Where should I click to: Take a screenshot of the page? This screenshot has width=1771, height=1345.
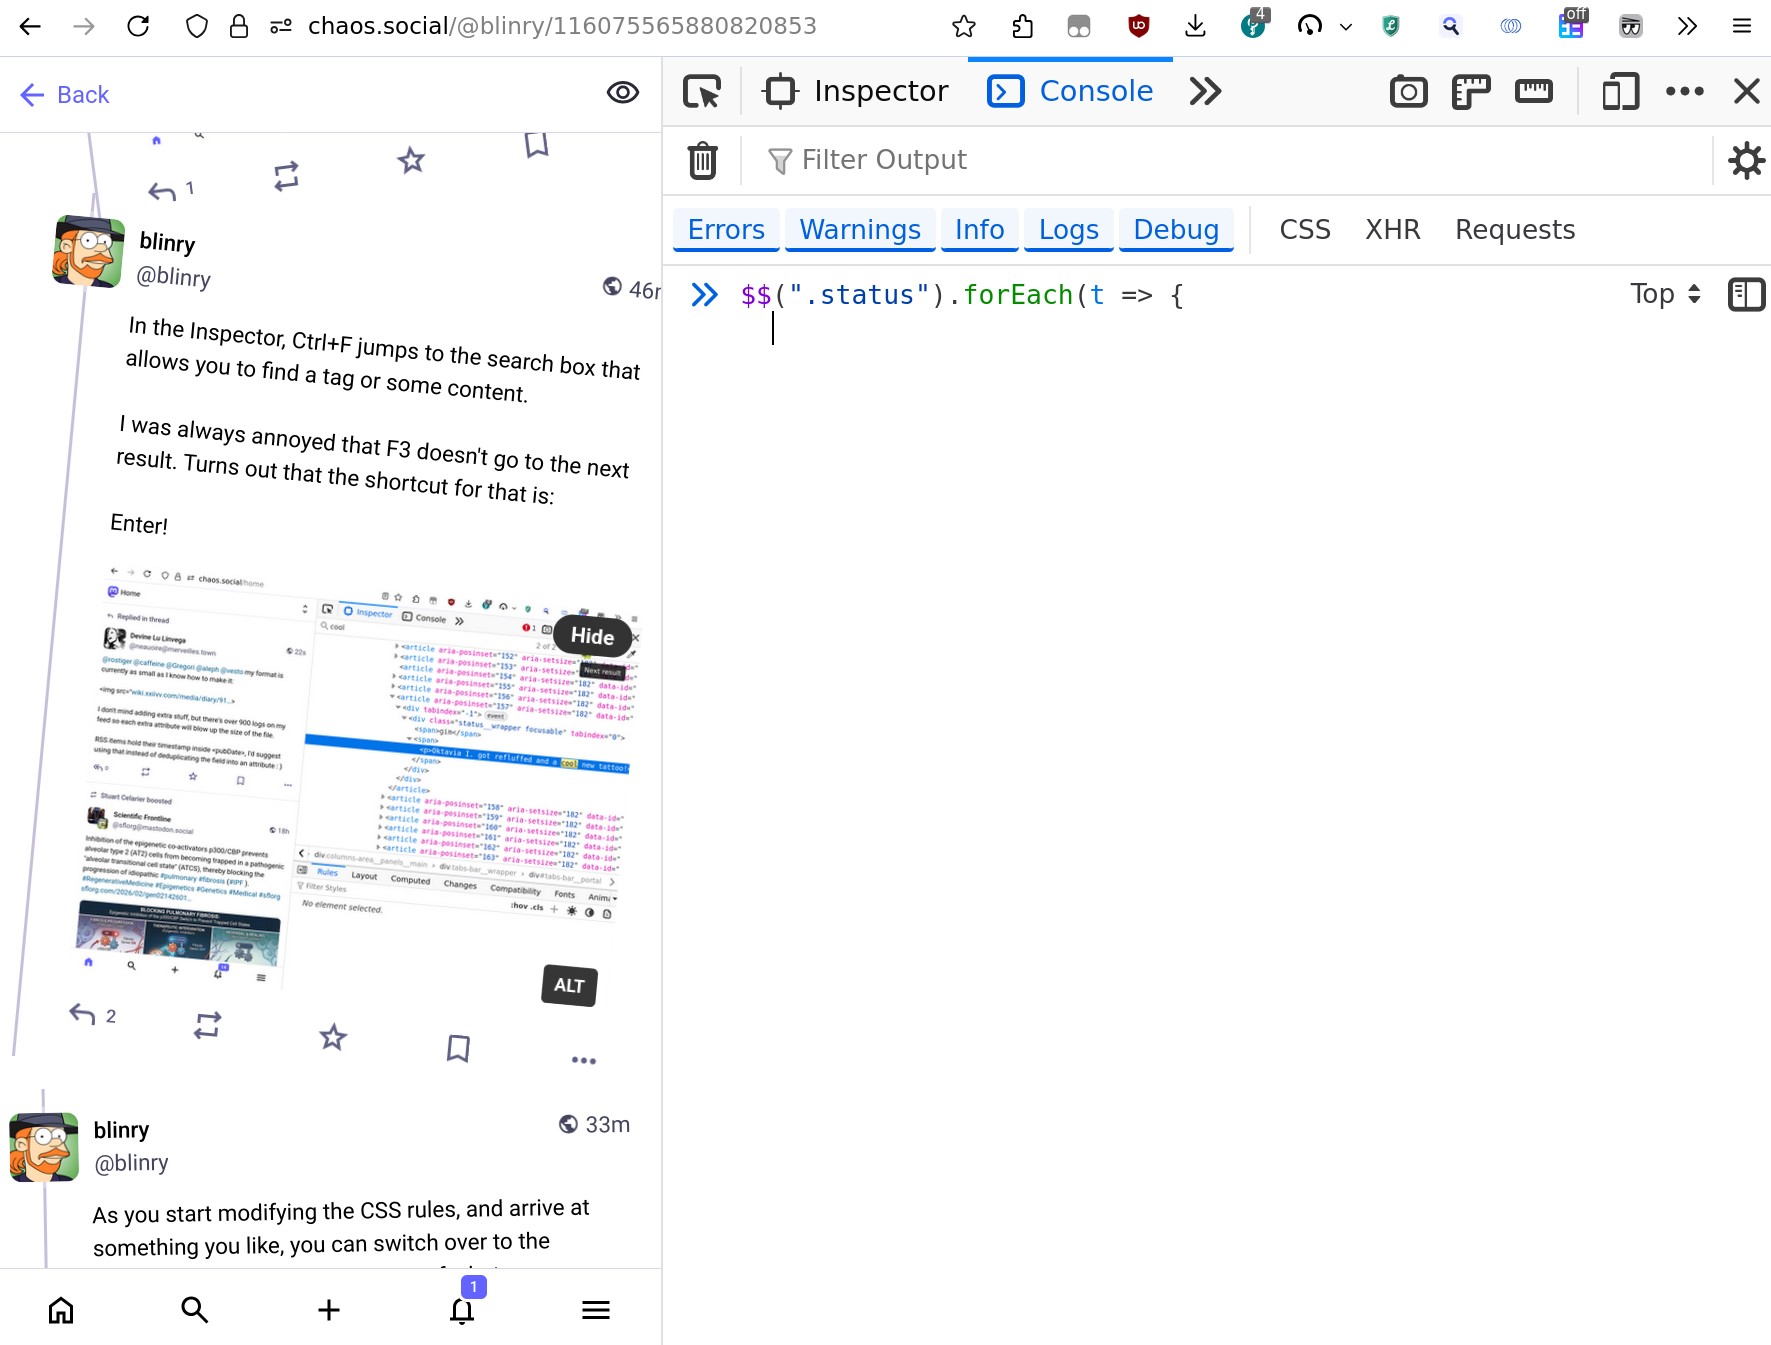[x=1408, y=92]
